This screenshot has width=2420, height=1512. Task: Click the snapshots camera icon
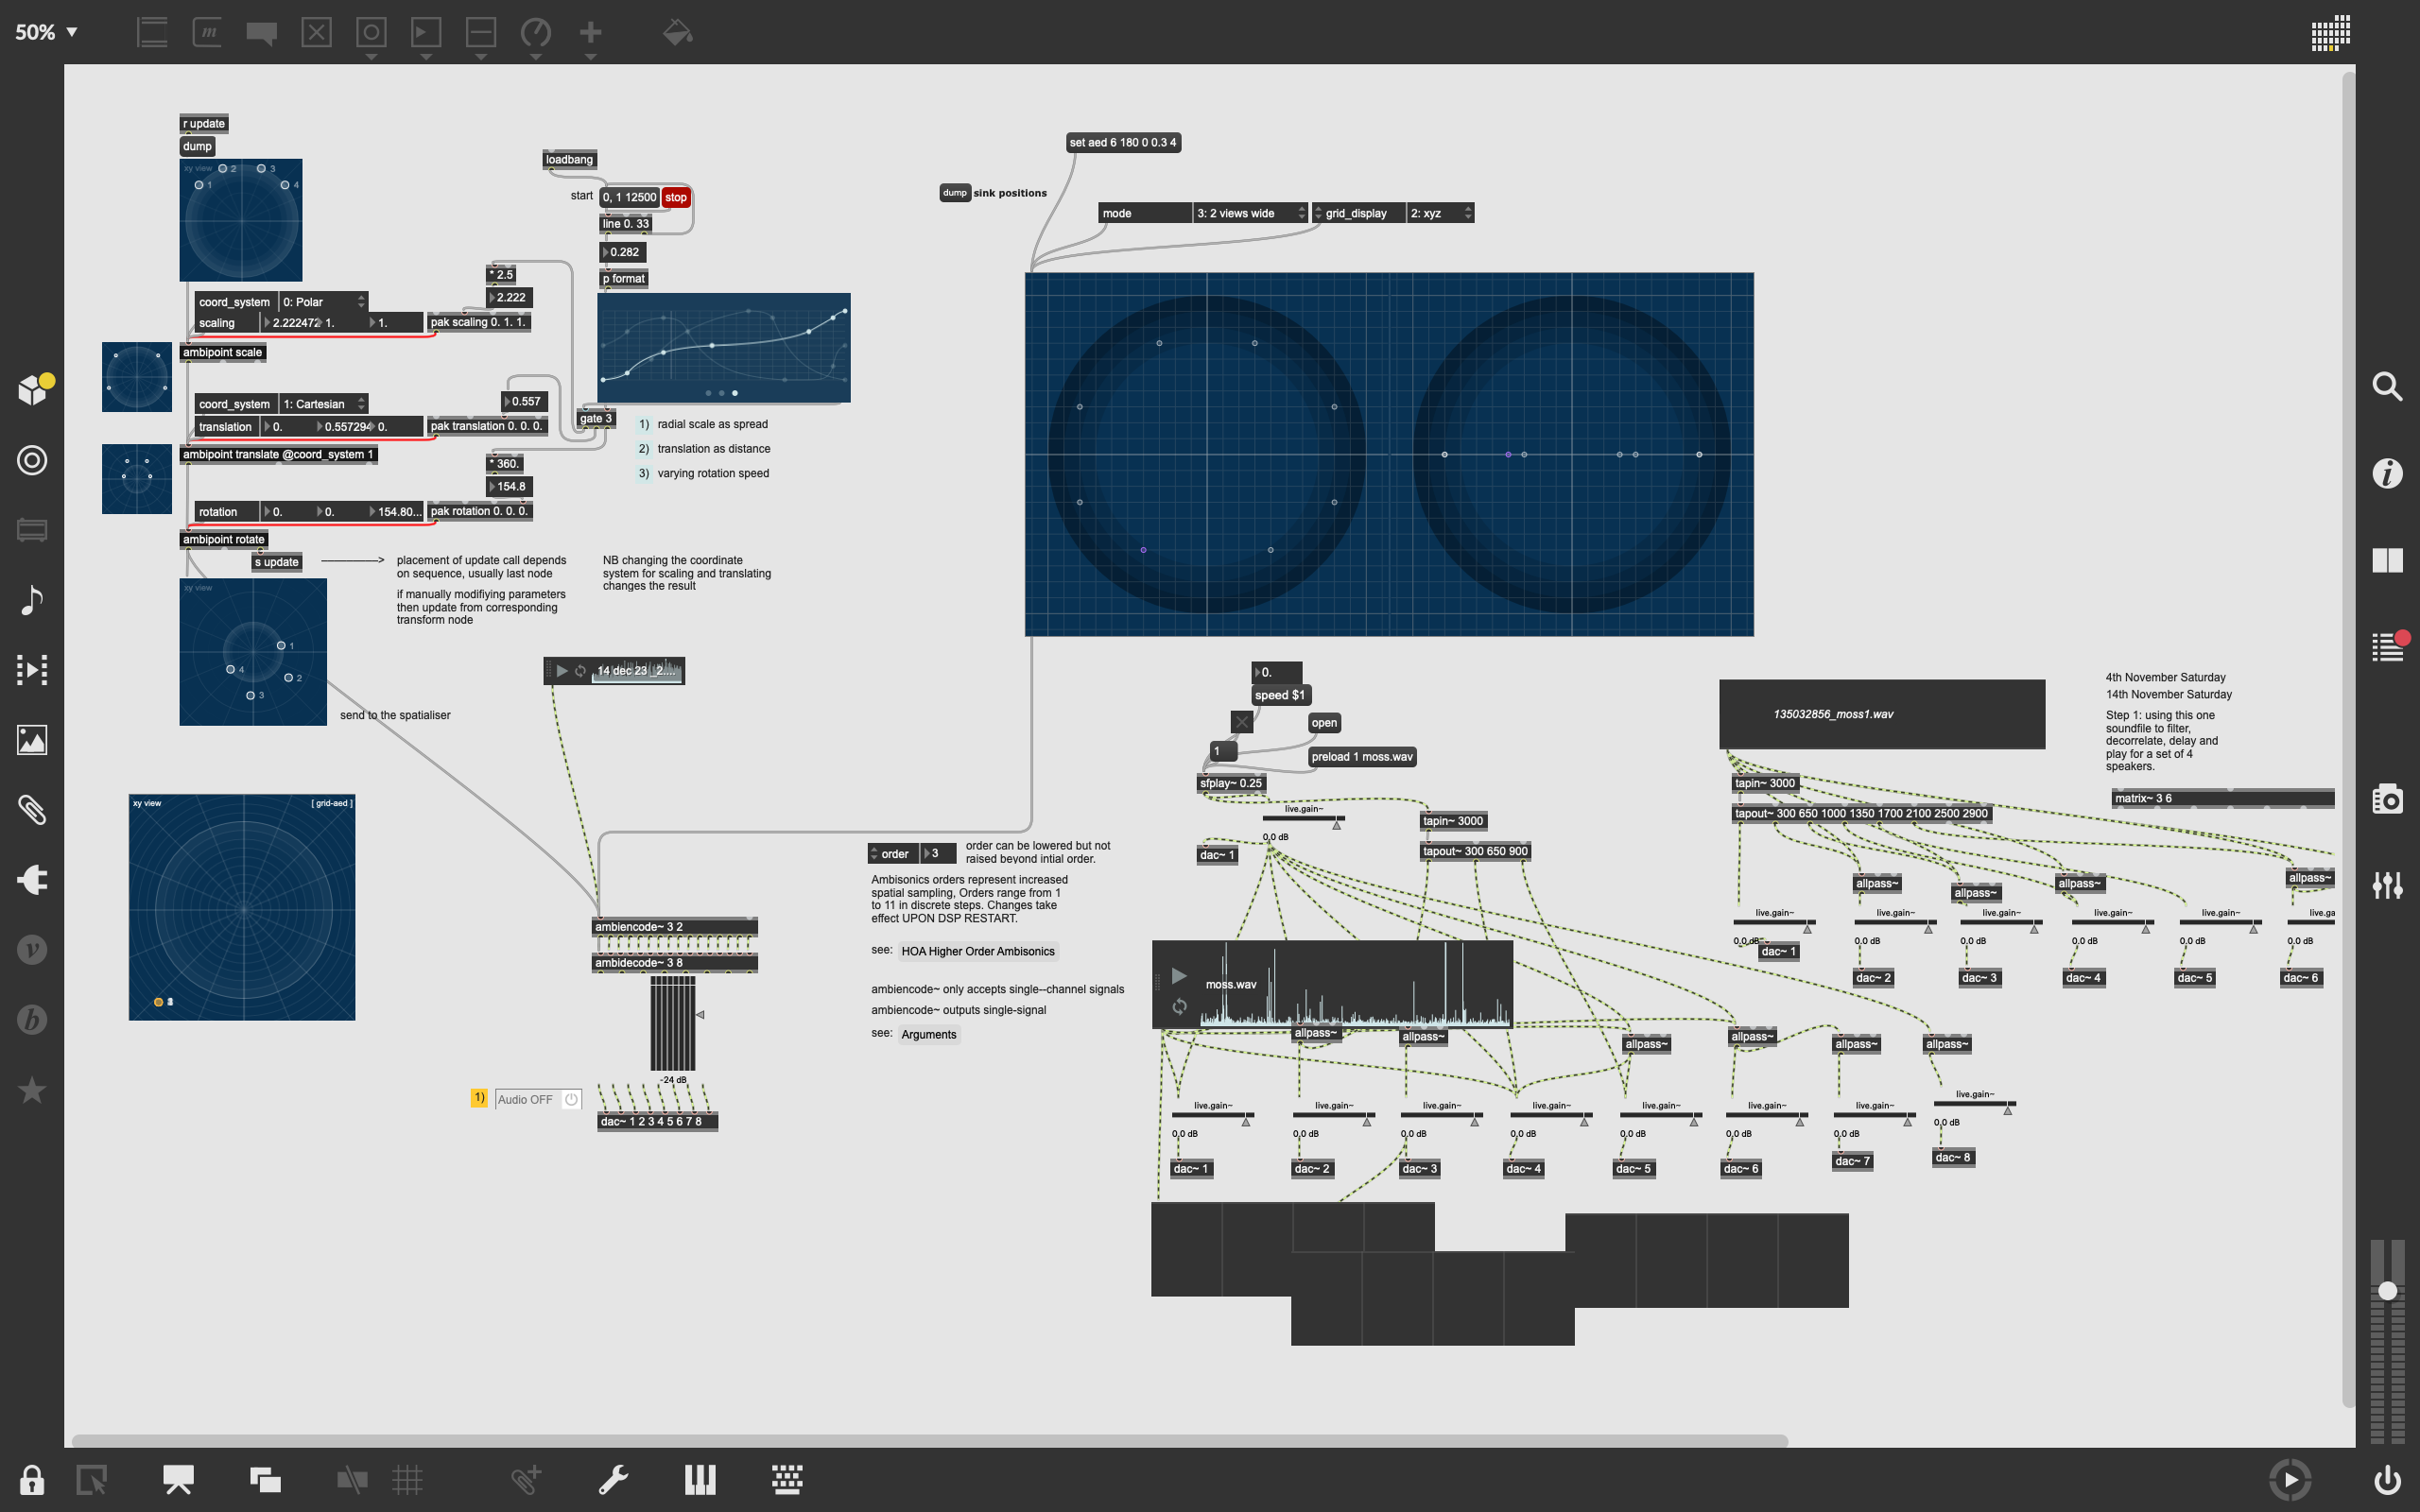(x=2387, y=799)
